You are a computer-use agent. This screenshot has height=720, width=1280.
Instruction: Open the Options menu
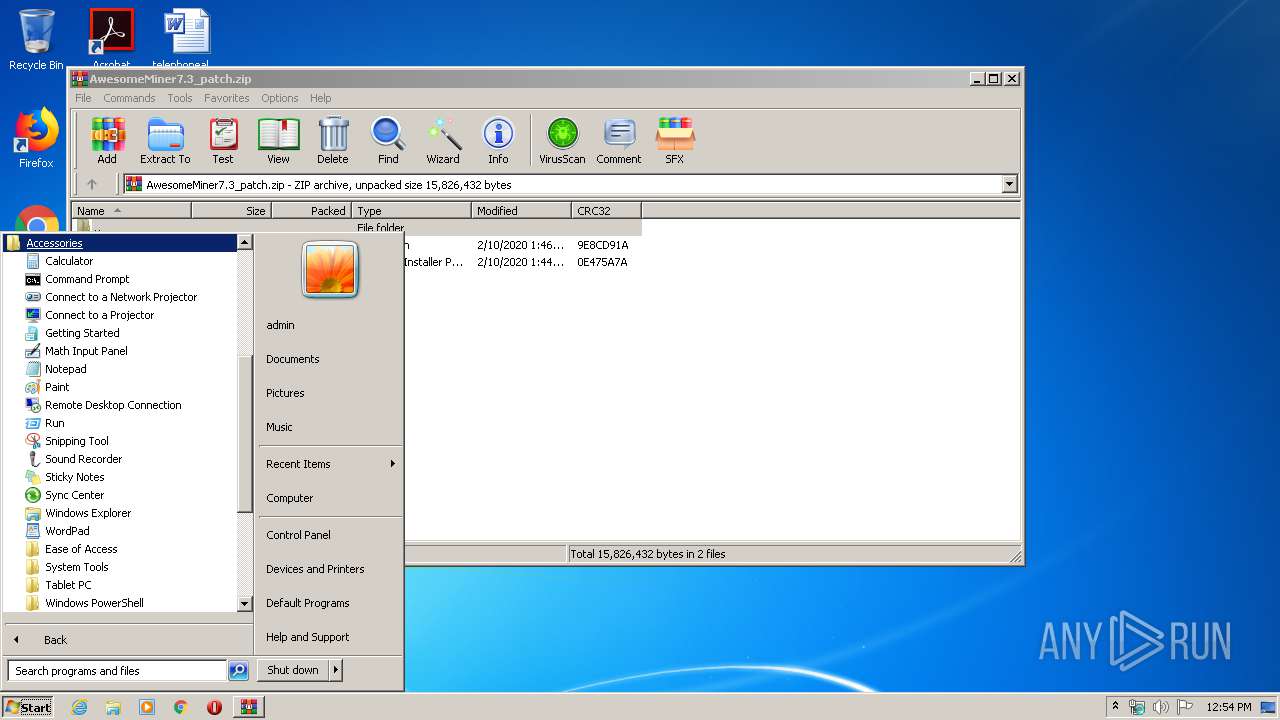(x=280, y=98)
